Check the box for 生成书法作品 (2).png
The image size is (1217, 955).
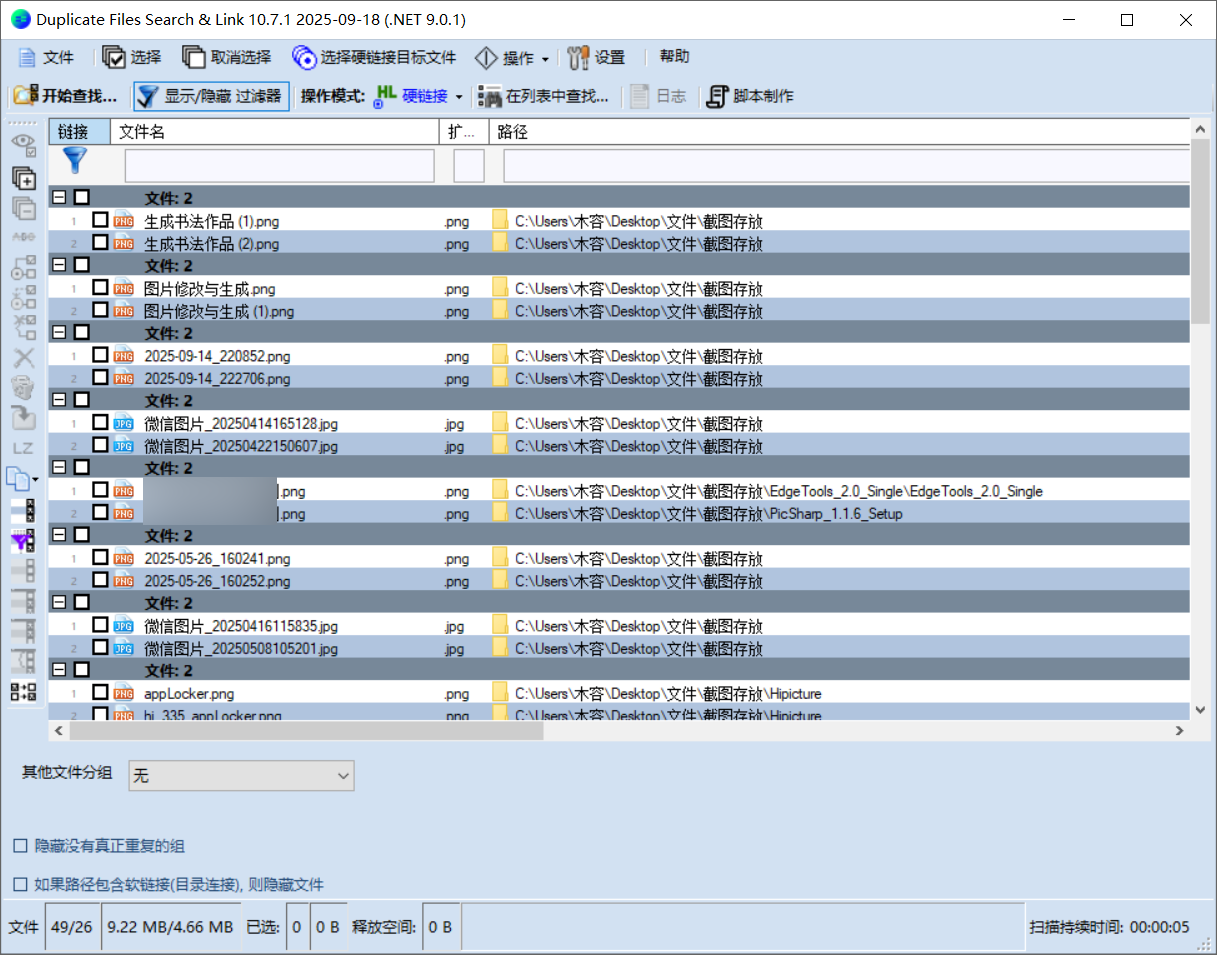coord(100,242)
